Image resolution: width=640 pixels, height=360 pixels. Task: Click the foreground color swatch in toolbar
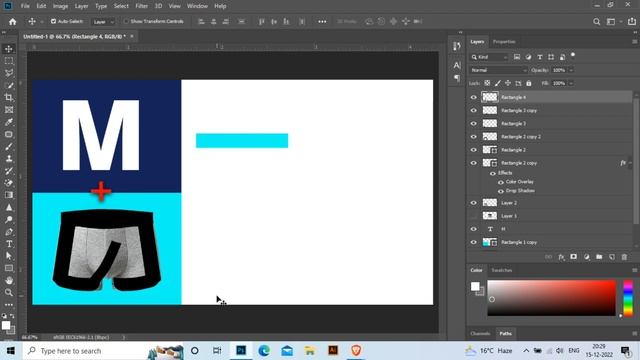(6, 325)
